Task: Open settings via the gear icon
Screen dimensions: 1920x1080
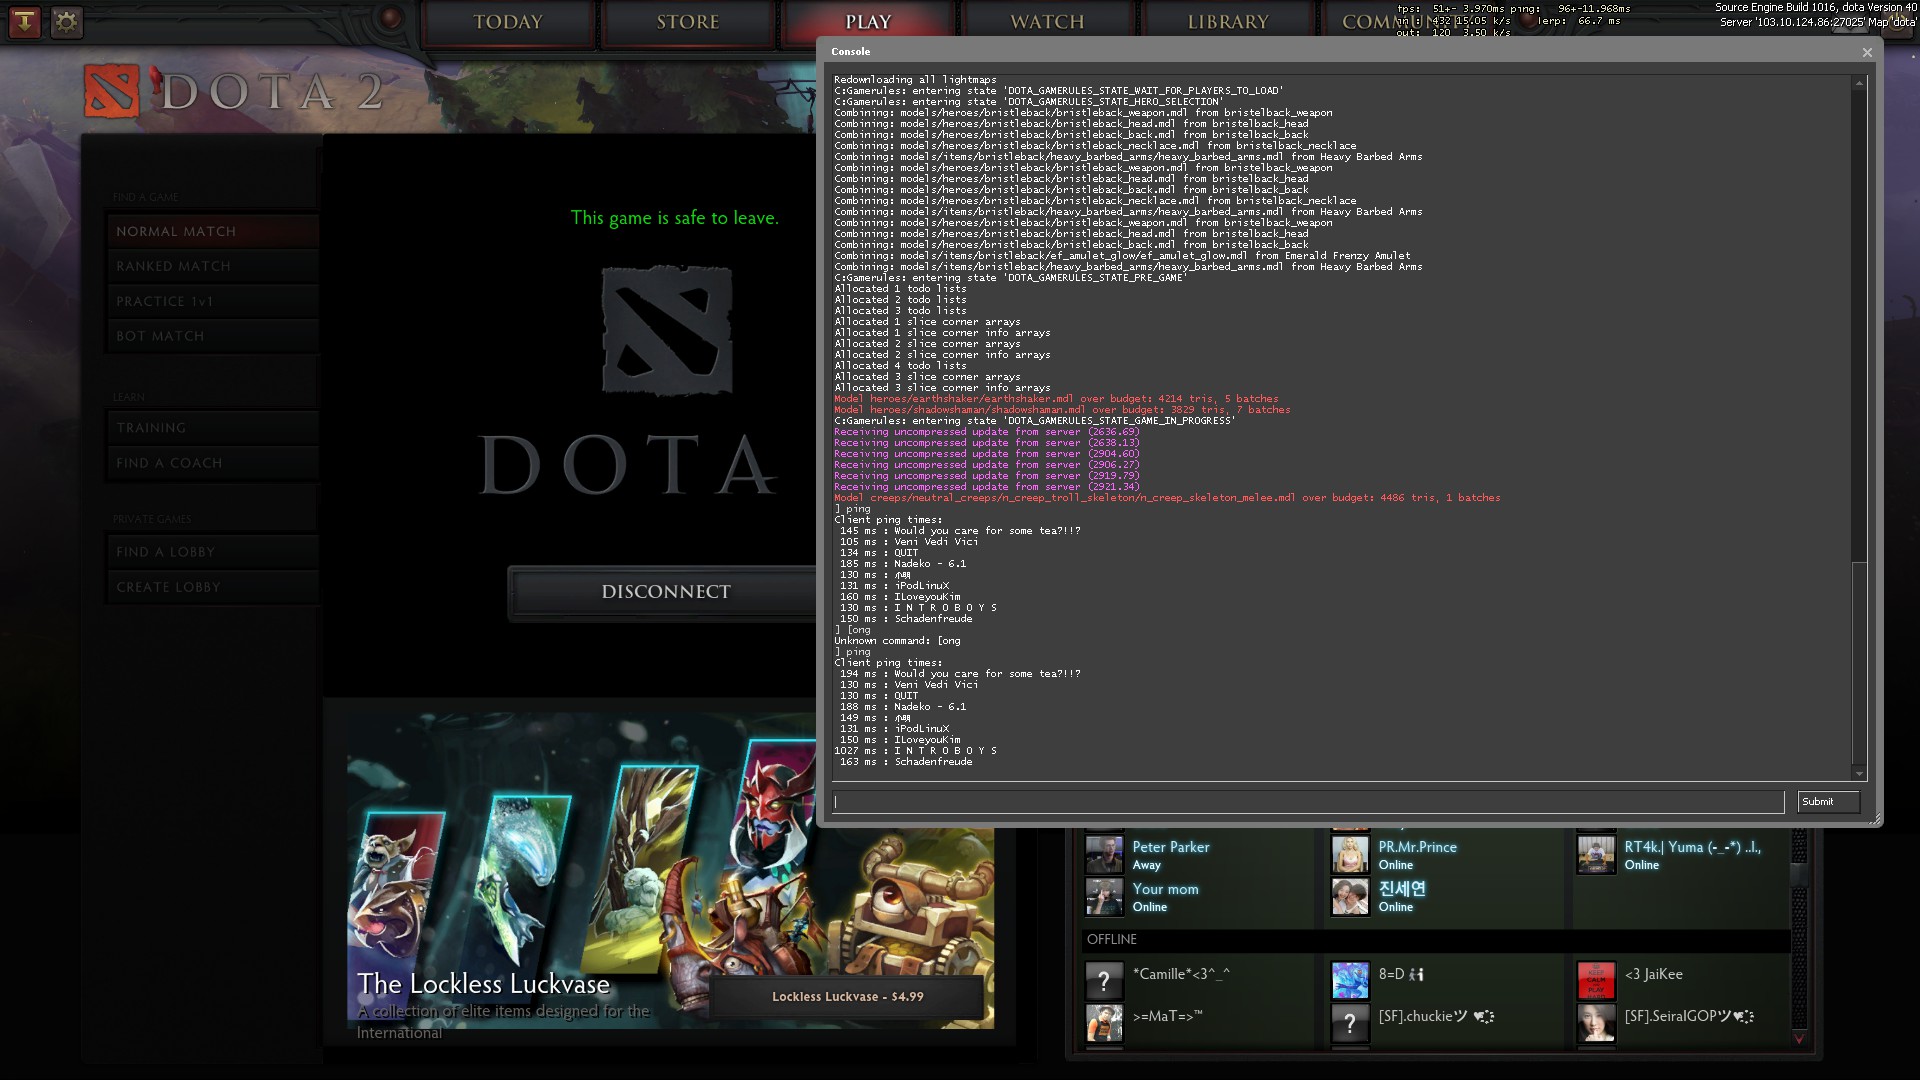Action: tap(66, 21)
